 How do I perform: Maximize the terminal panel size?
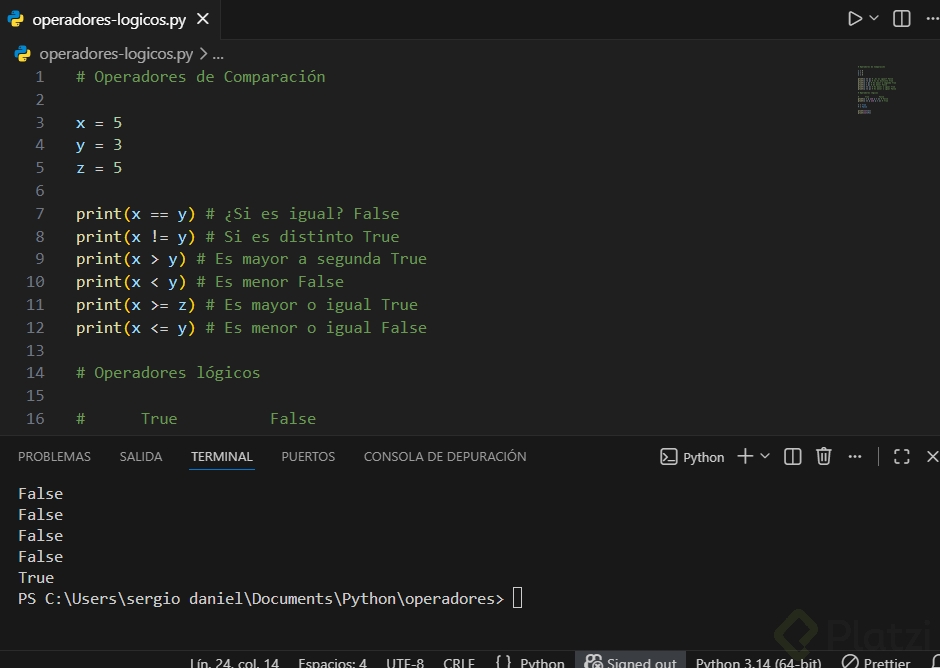[x=902, y=457]
